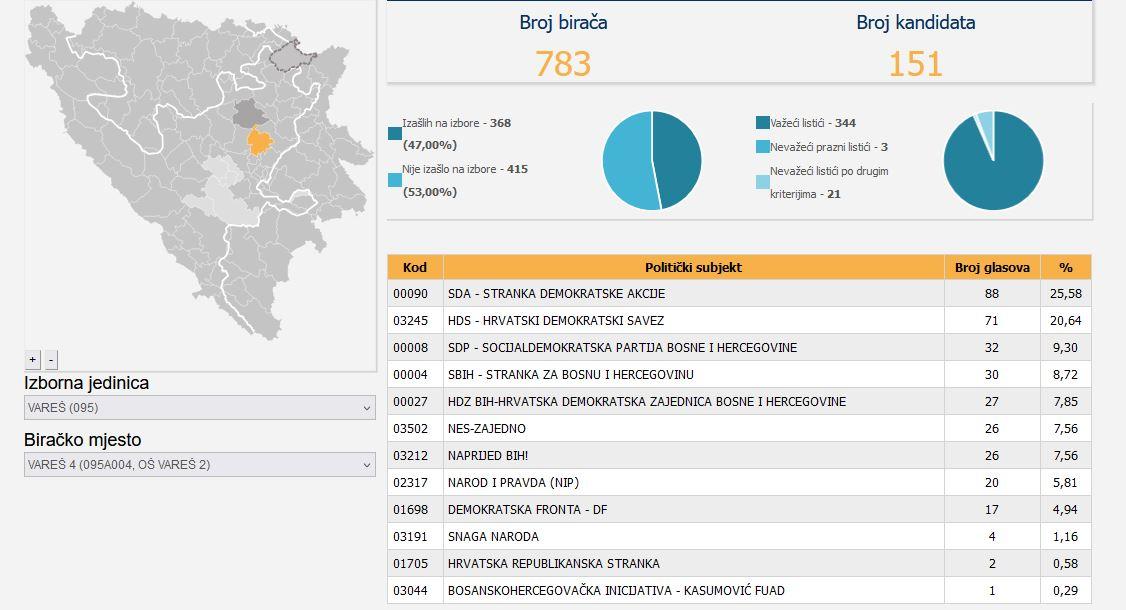Click the Broj kandidata value 151
Viewport: 1126px width, 610px height.
[916, 63]
